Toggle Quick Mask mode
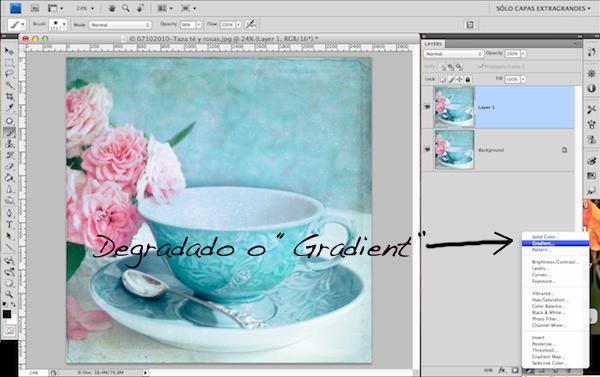The height and width of the screenshot is (377, 600). (9, 330)
